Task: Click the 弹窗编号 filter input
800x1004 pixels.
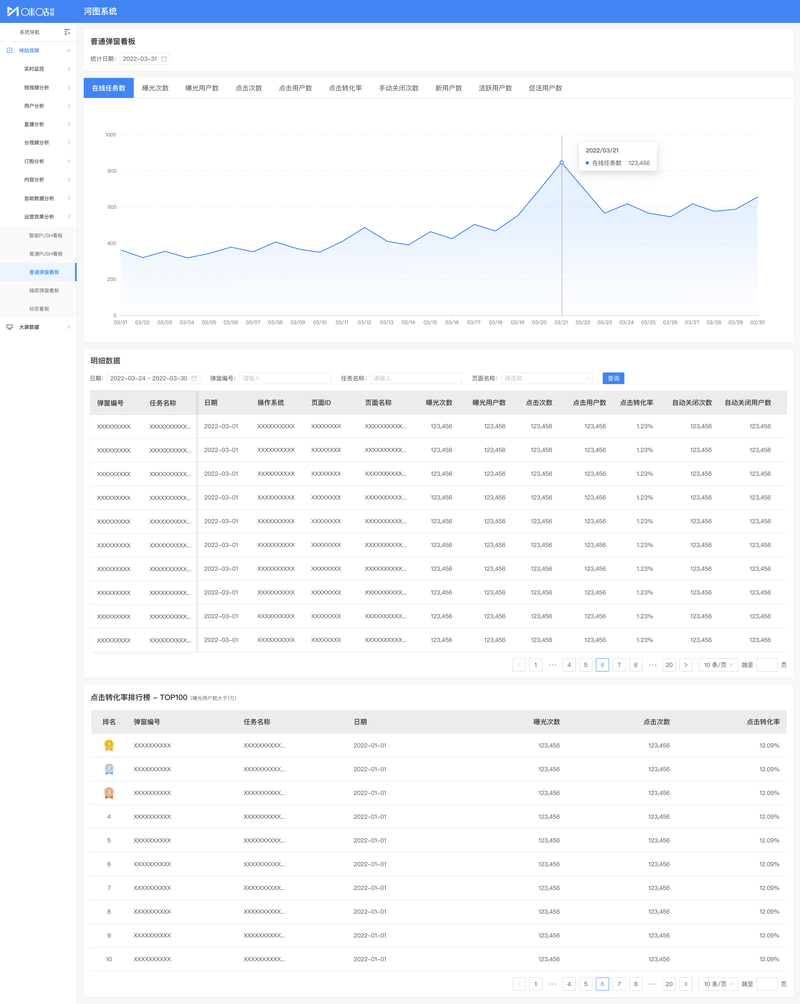Action: (285, 378)
